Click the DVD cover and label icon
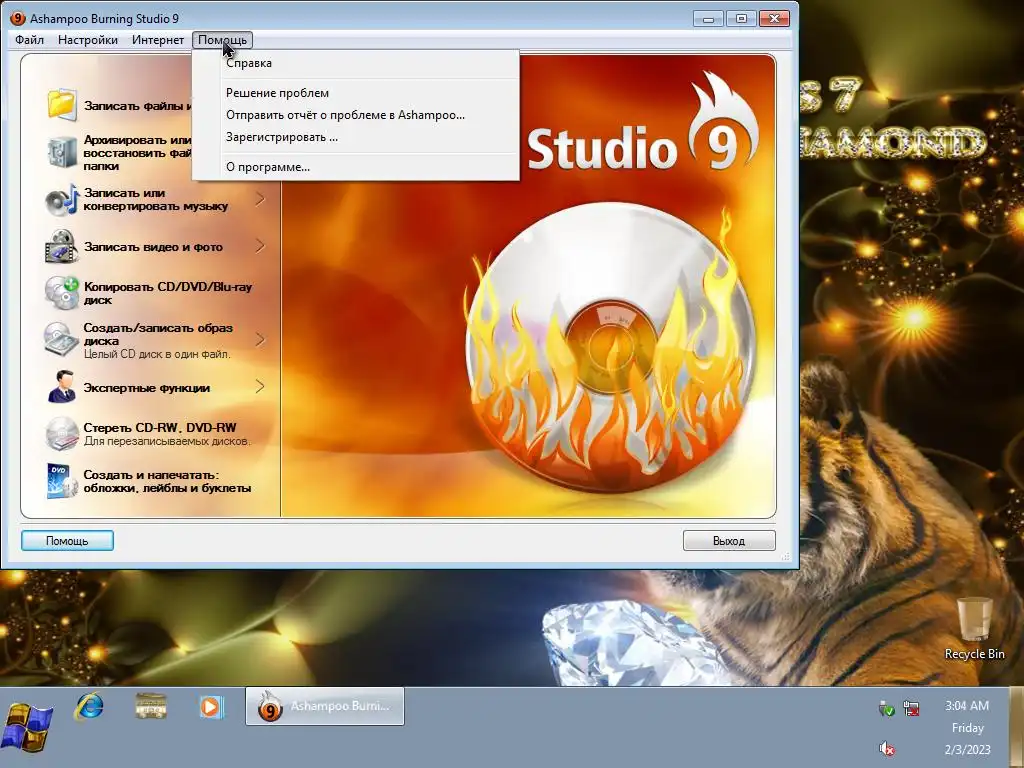 [62, 481]
